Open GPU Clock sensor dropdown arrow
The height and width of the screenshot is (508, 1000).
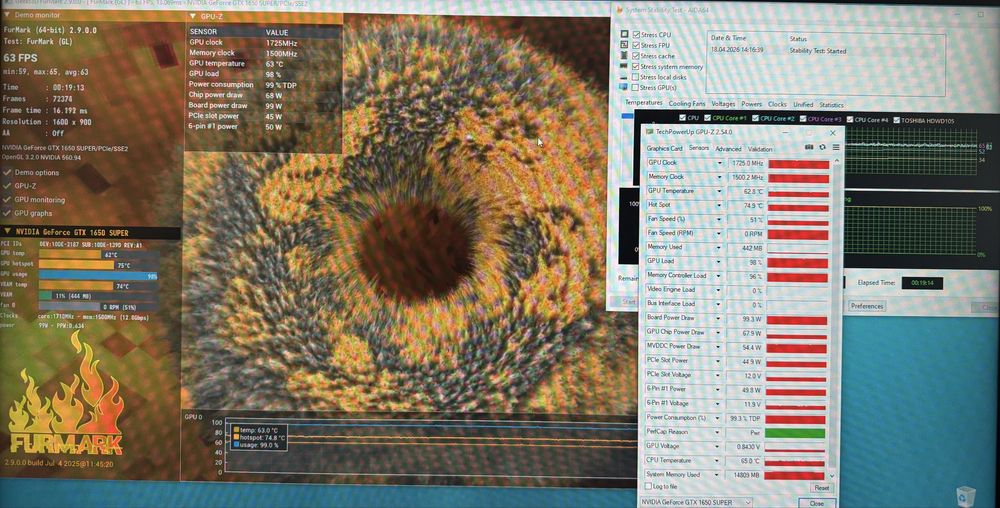click(719, 163)
